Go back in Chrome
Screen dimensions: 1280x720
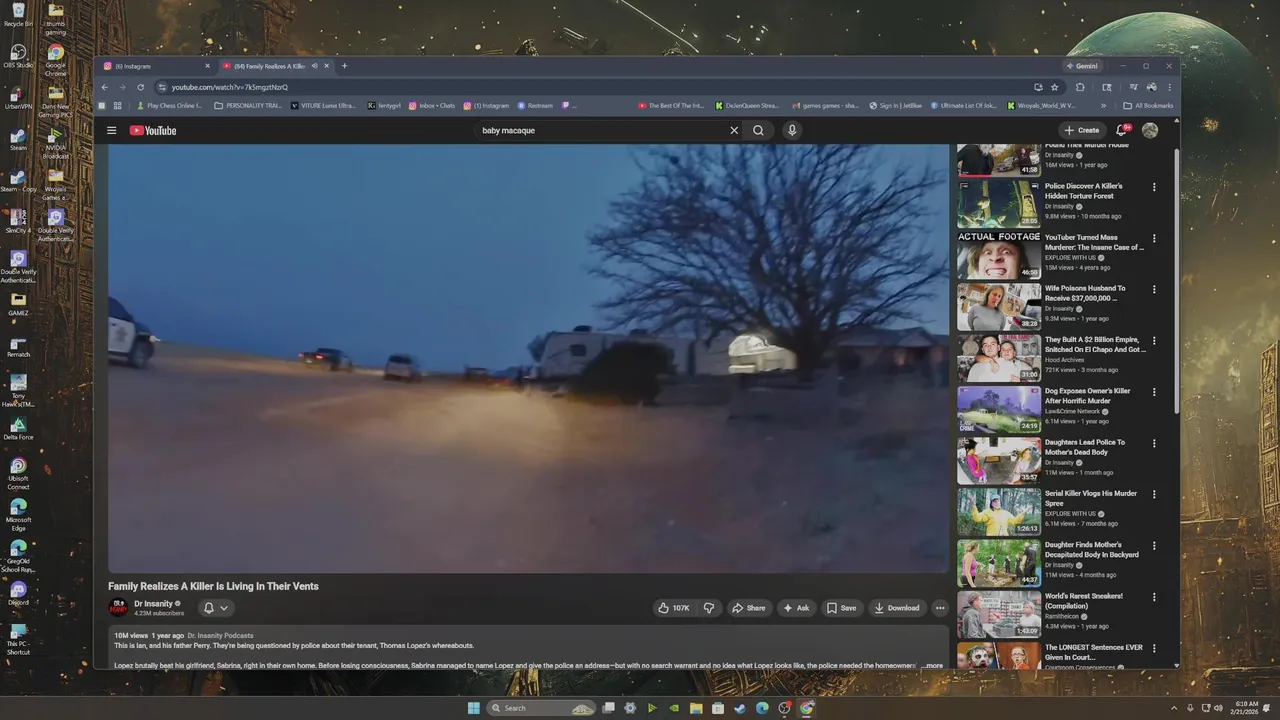click(x=104, y=87)
